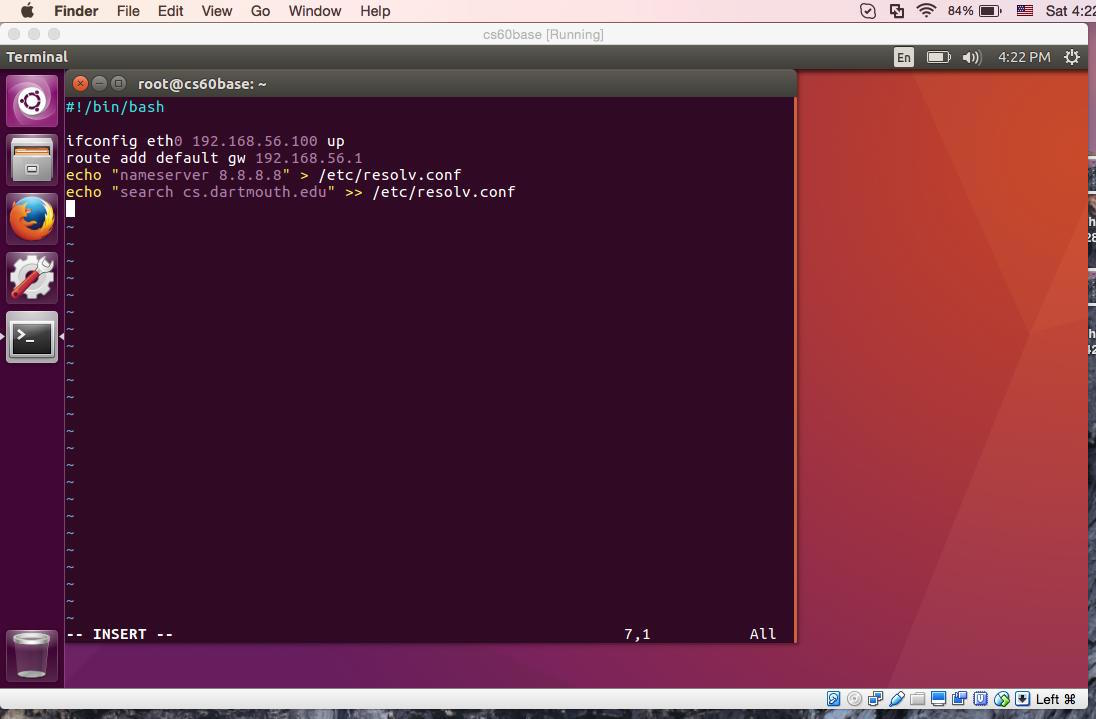Click VirtualBox keyboard capture arrow indicator
Screen dimensions: 1096x719
[1023, 699]
